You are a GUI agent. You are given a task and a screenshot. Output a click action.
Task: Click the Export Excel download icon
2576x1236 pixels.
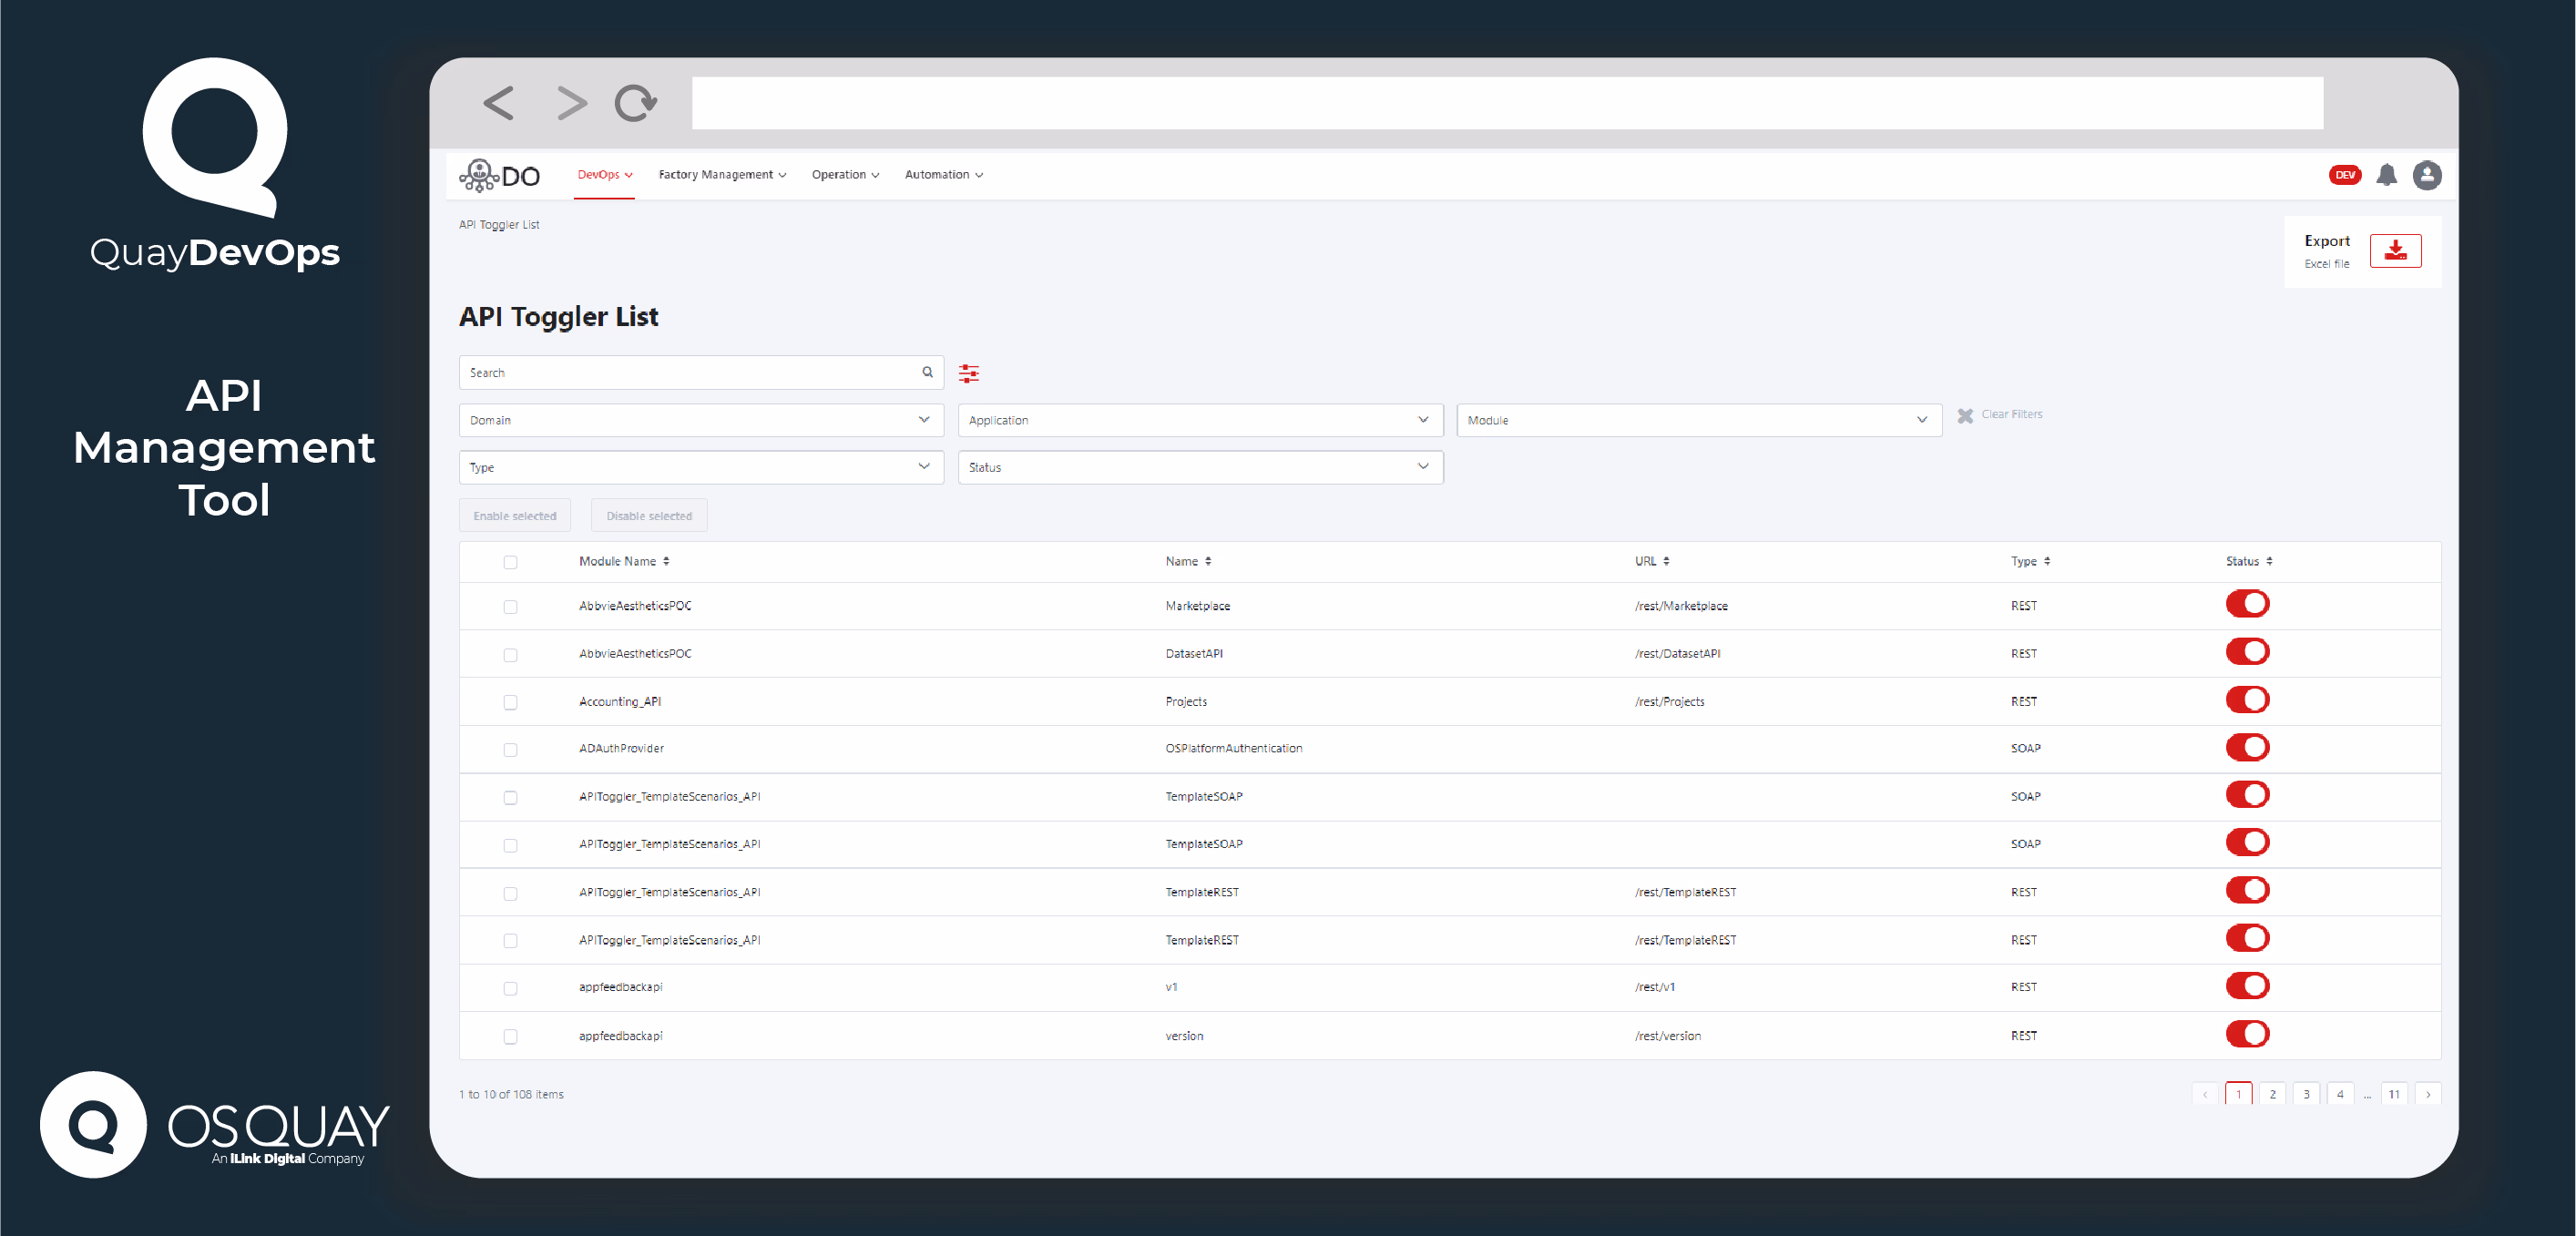2396,250
